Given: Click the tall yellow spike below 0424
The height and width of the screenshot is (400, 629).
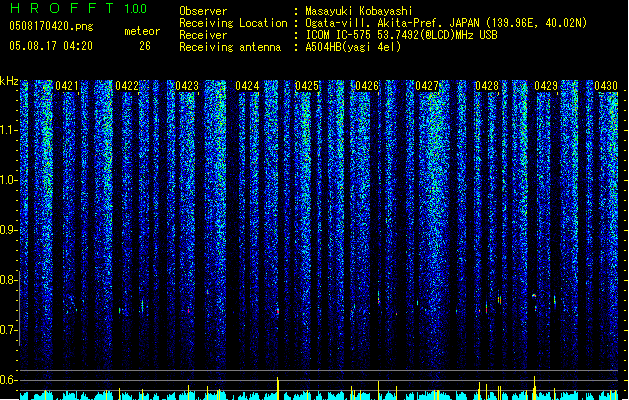Looking at the screenshot, I should pyautogui.click(x=278, y=388).
